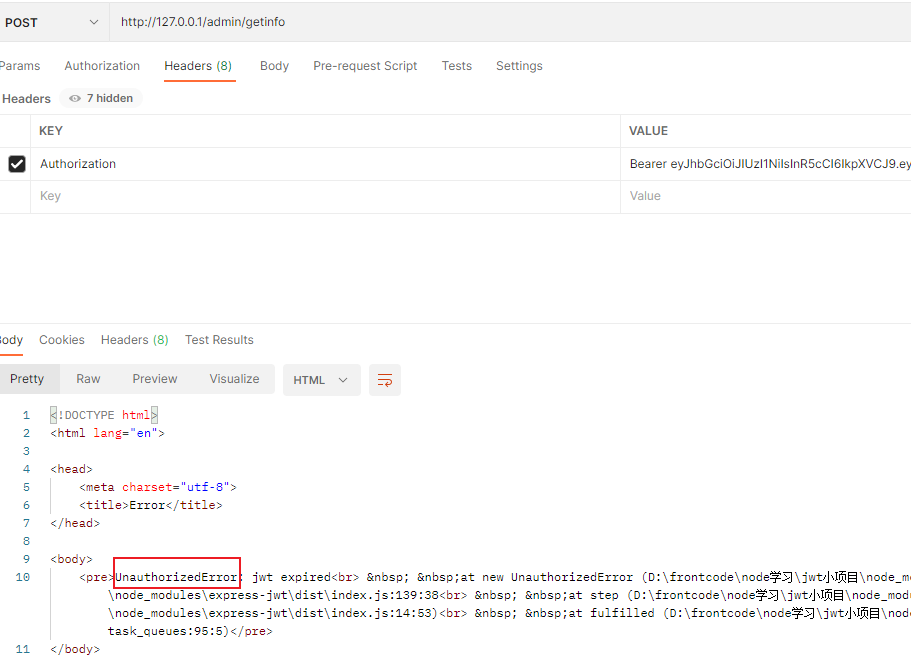911x658 pixels.
Task: Click the request URL field
Action: coord(510,23)
